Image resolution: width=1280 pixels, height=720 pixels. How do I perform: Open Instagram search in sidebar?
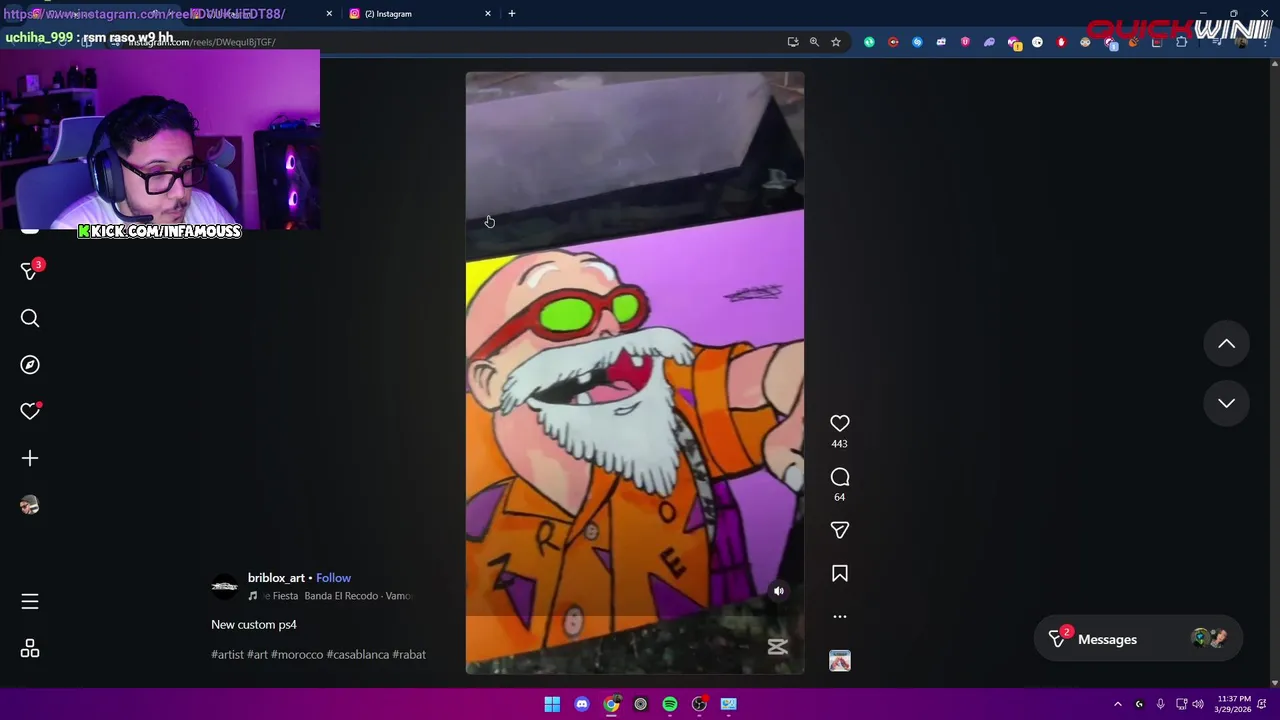(30, 318)
